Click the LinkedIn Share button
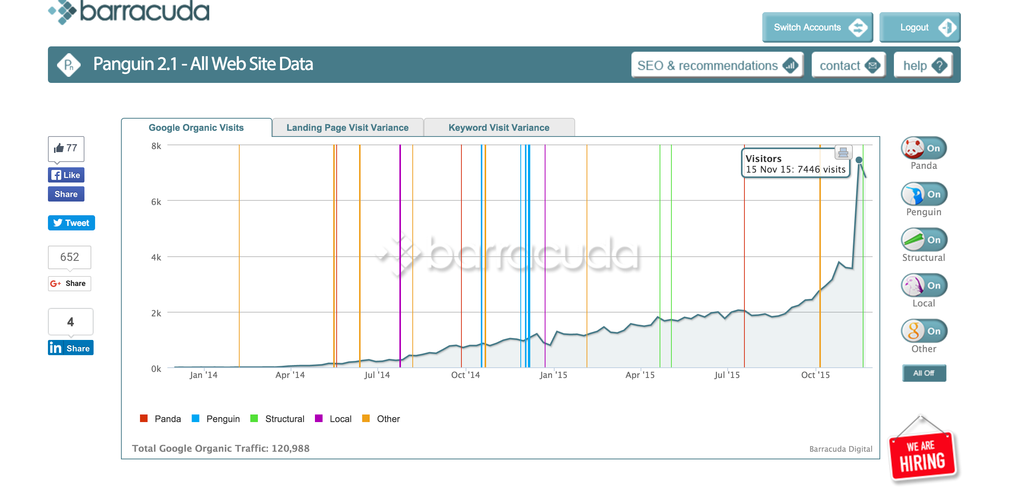The image size is (1024, 489). click(71, 348)
